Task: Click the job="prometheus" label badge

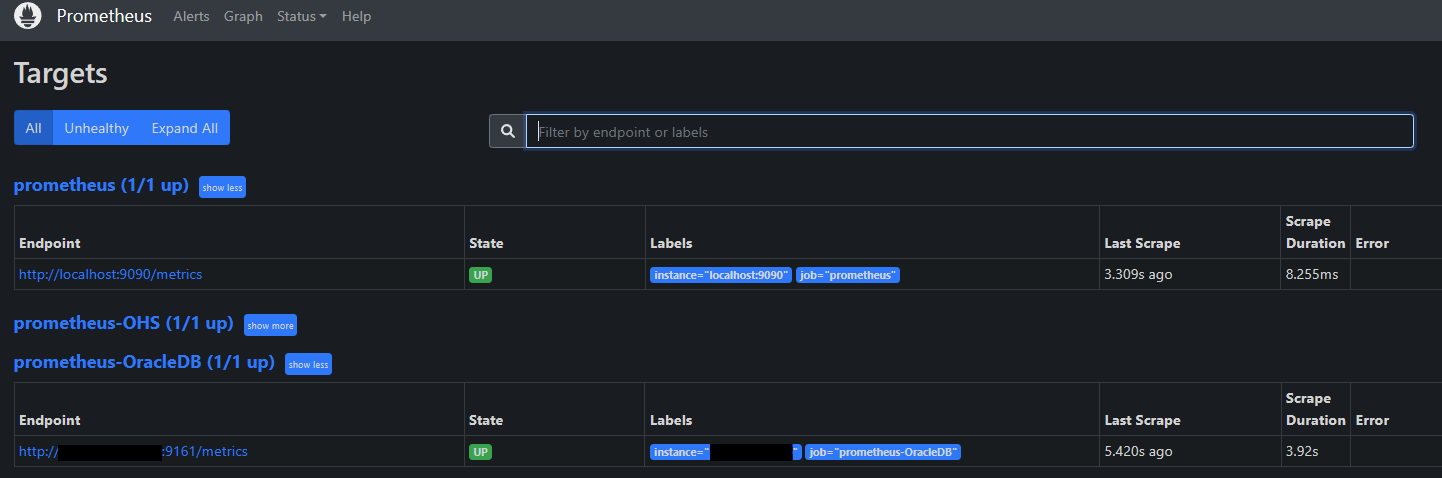Action: [848, 275]
